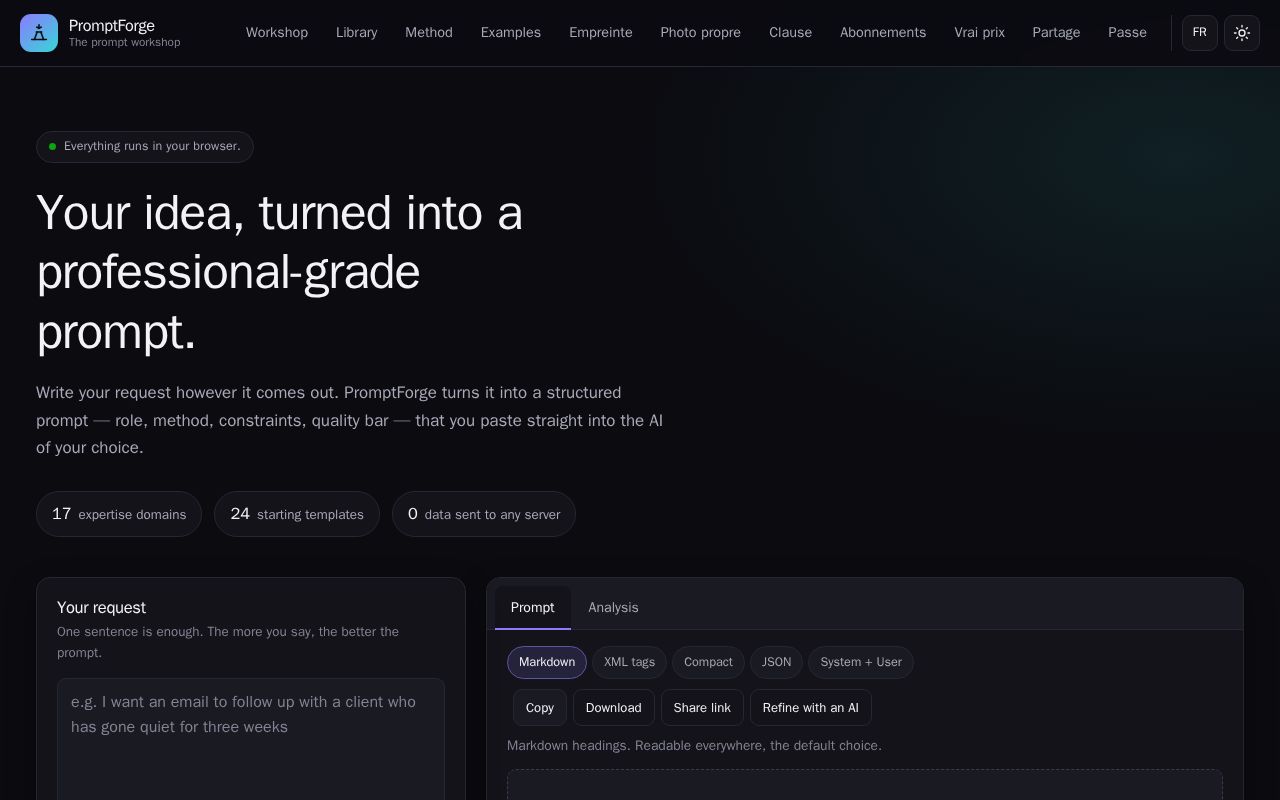Open the Library nav item
The image size is (1280, 800).
(357, 33)
